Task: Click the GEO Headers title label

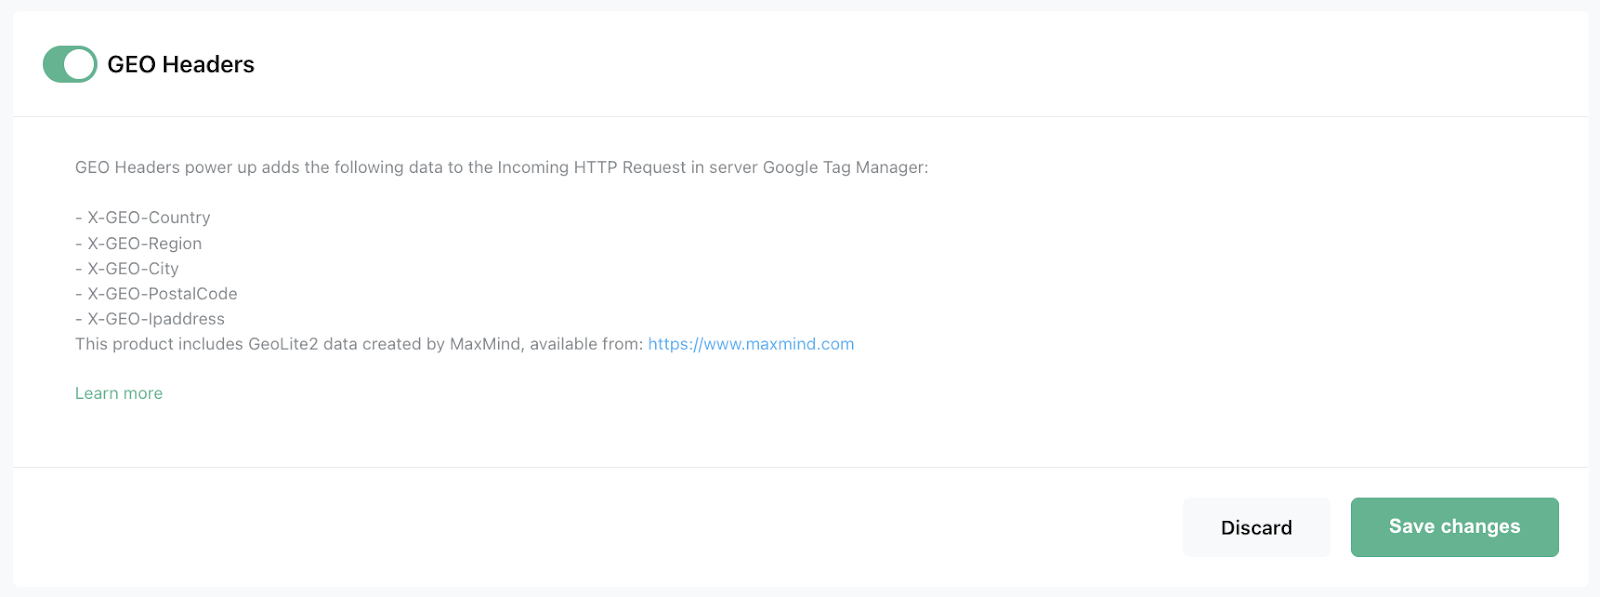Action: (181, 64)
